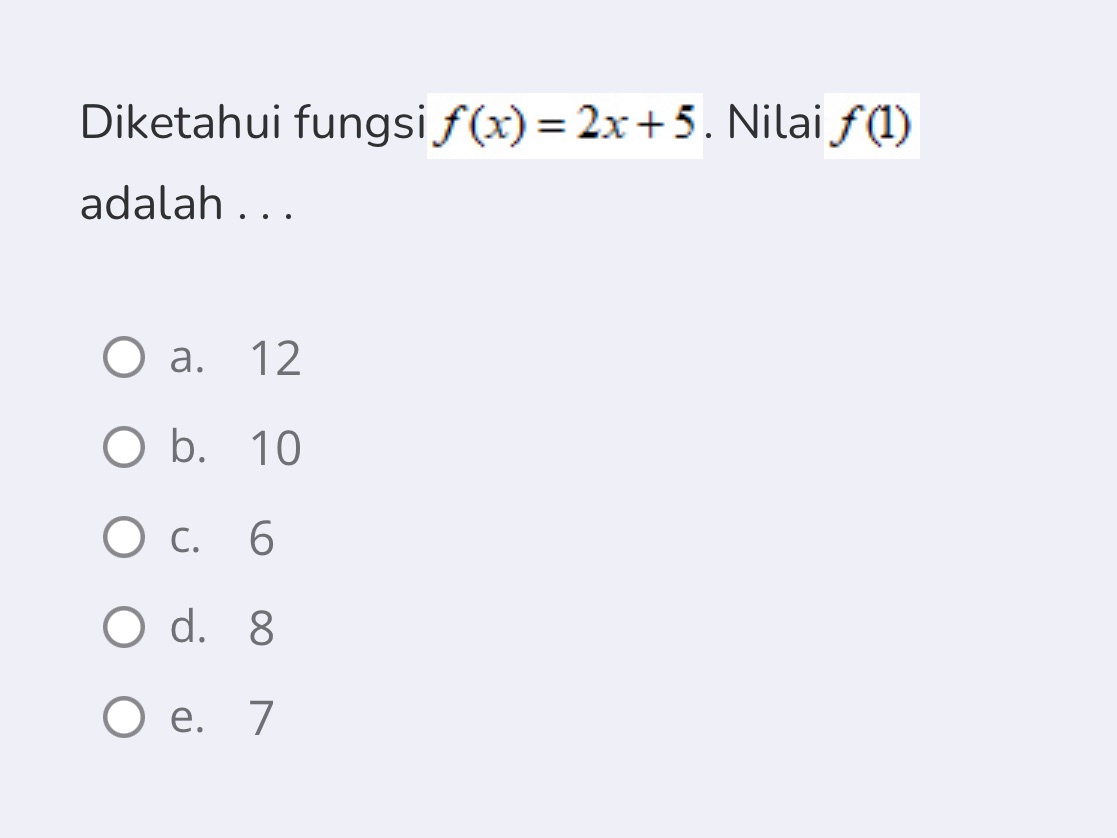Click the answer label d. 8

225,629
